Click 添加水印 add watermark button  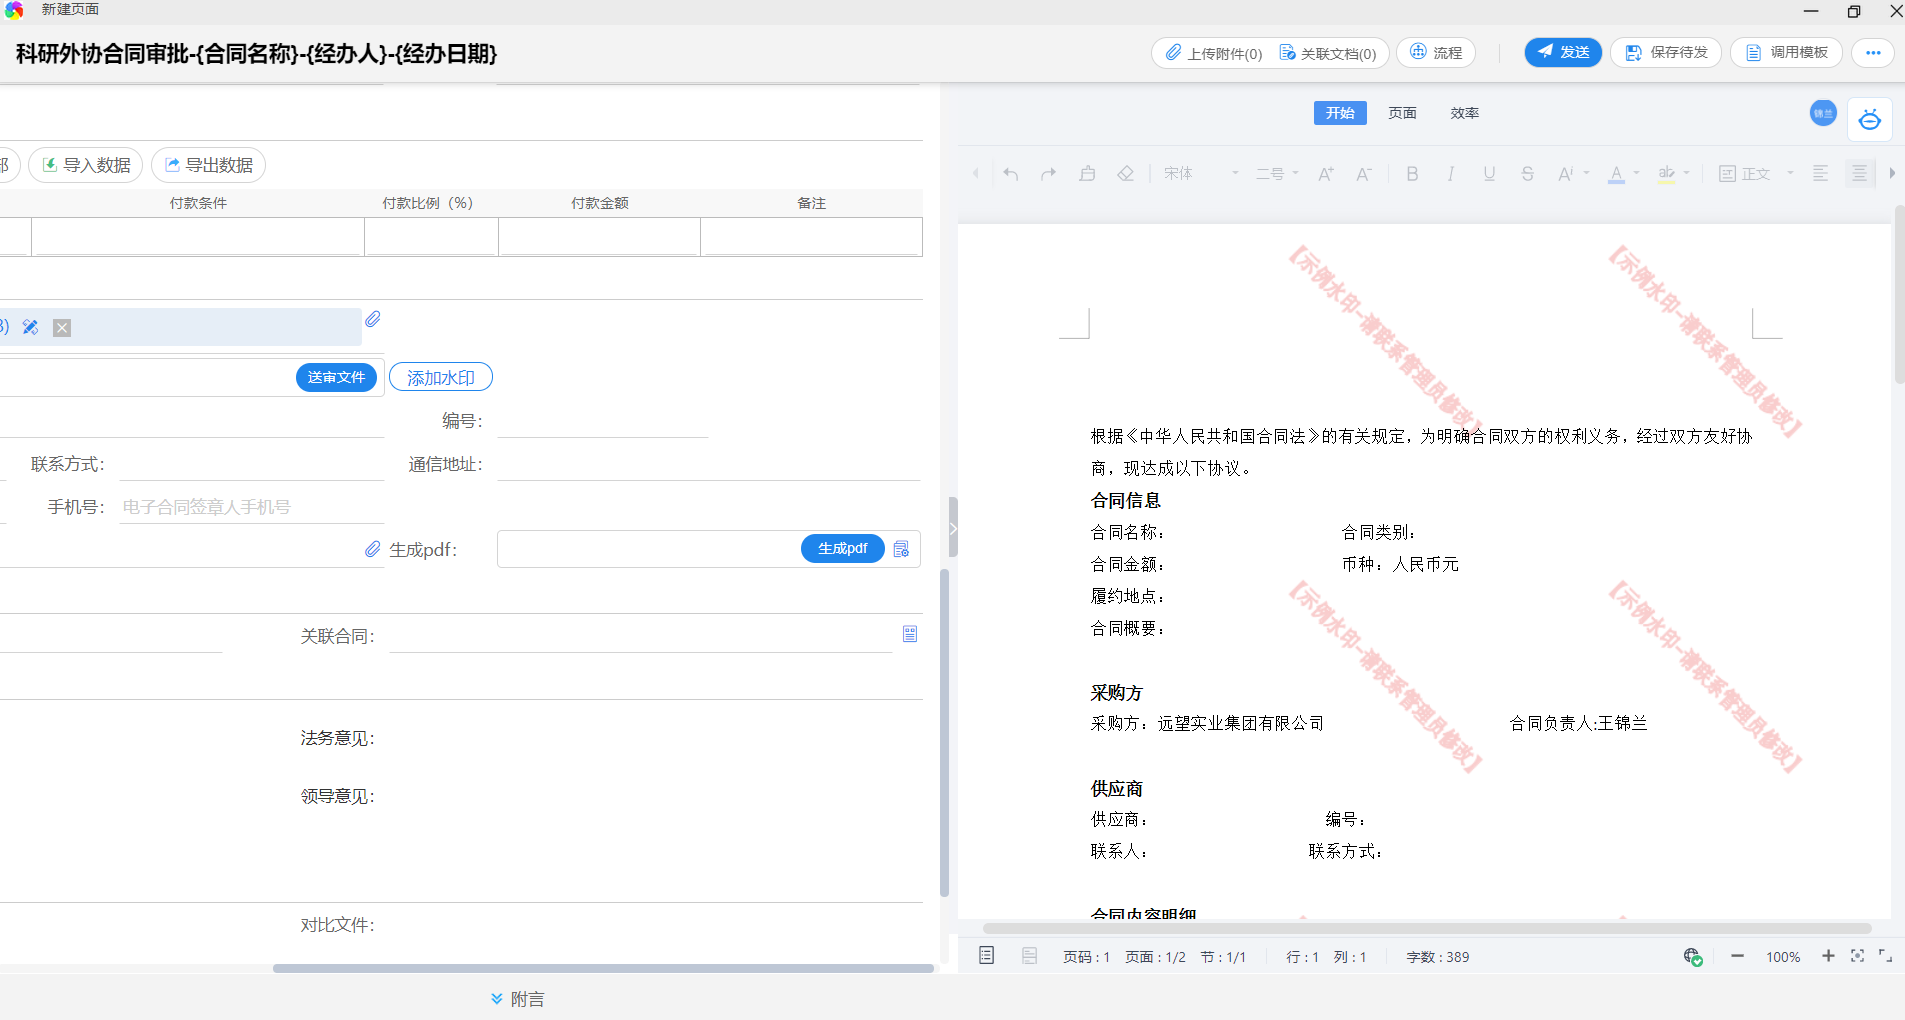[441, 377]
